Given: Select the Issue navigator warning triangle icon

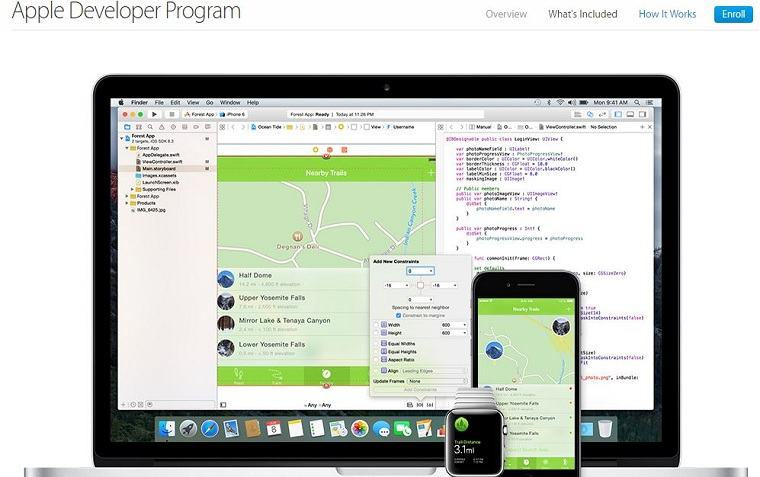Looking at the screenshot, I should point(161,127).
